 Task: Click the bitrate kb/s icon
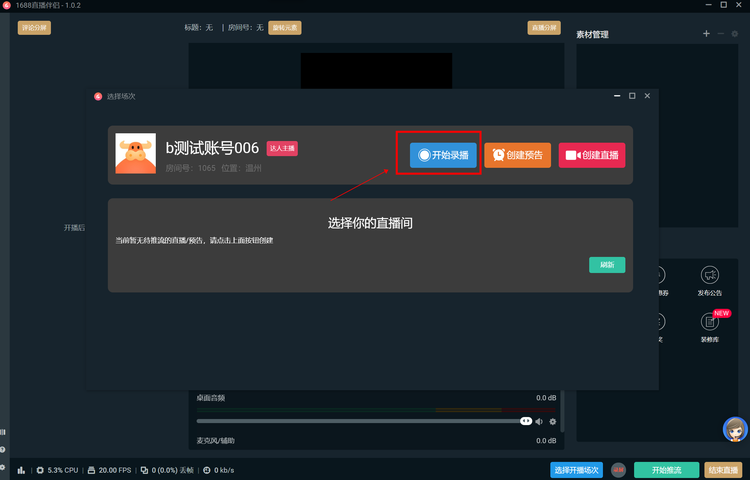point(207,470)
